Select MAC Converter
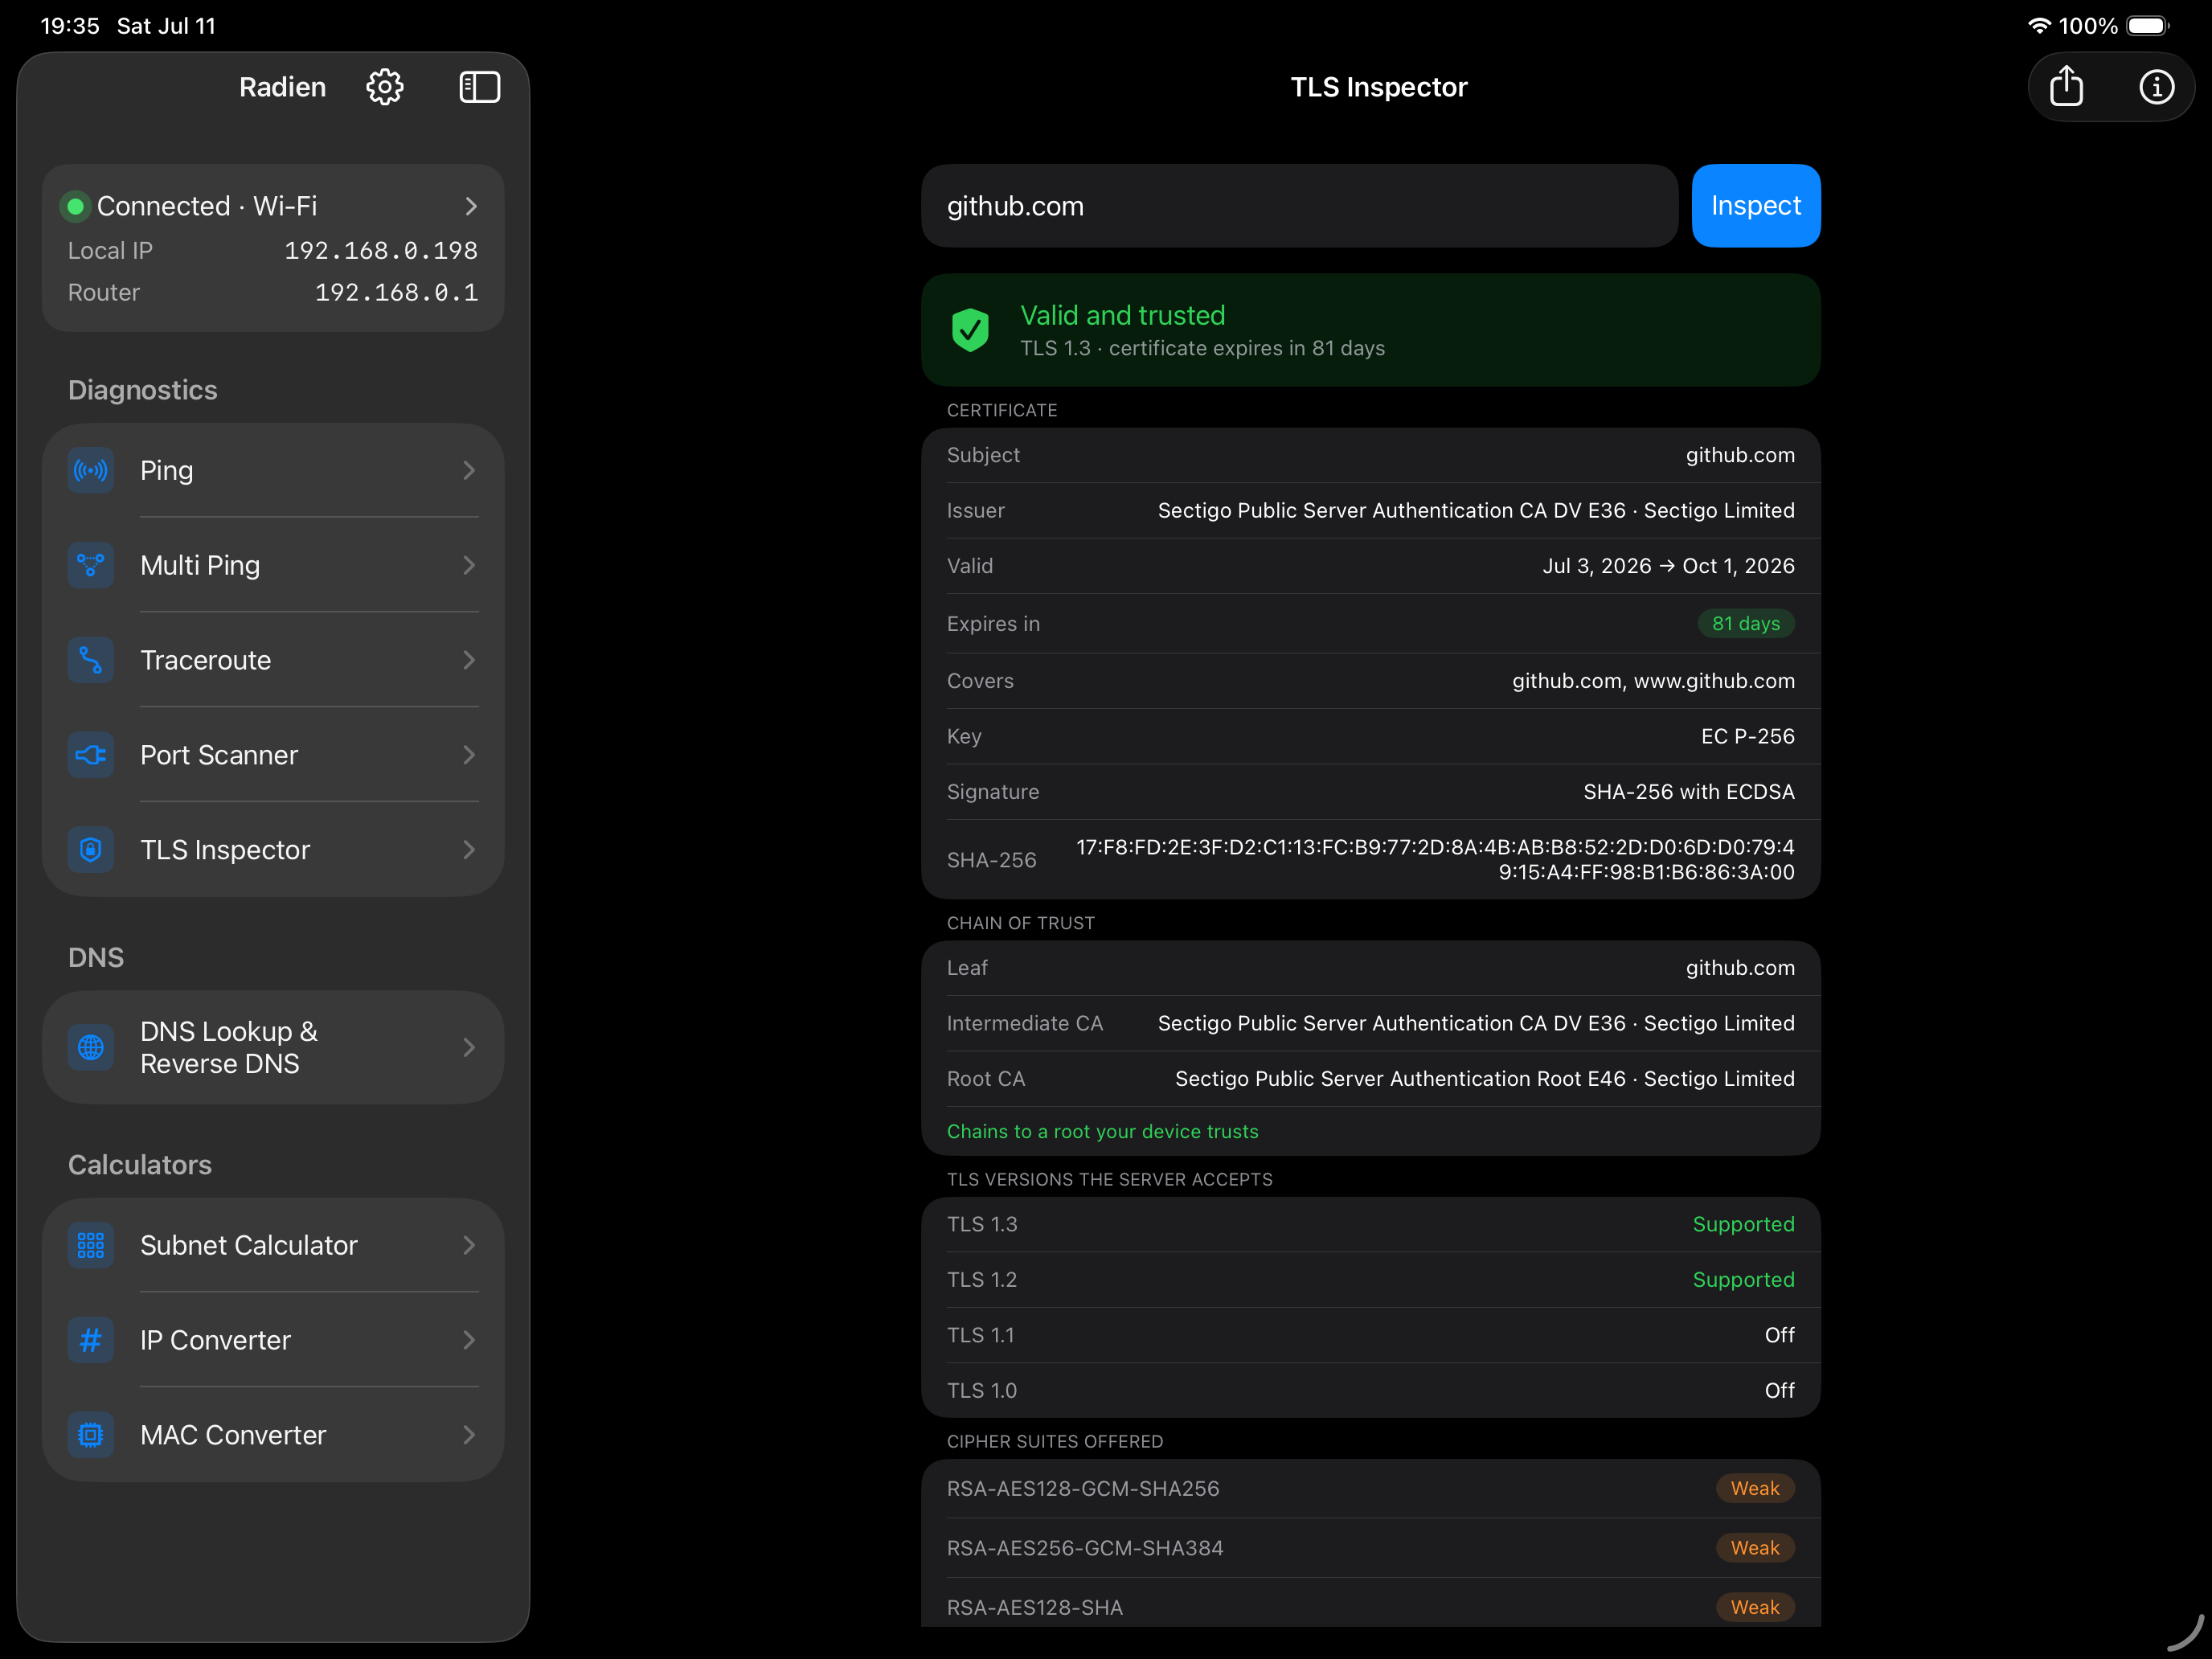Image resolution: width=2212 pixels, height=1659 pixels. 273,1435
